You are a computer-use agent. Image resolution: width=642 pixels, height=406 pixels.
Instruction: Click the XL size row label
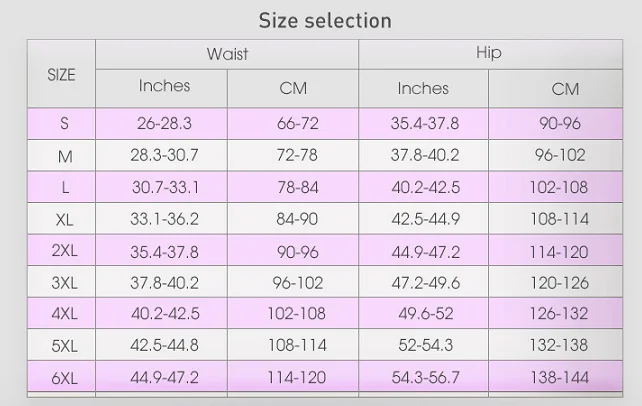click(64, 220)
